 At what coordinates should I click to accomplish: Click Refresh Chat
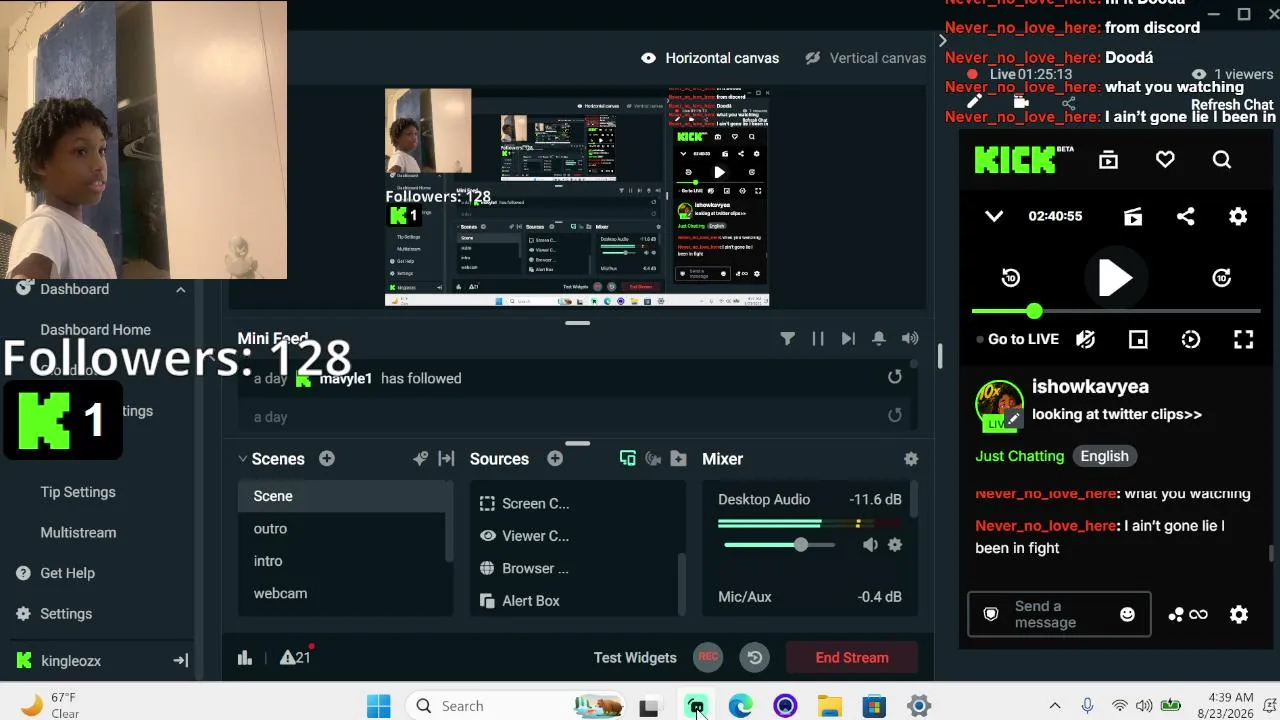(1232, 105)
